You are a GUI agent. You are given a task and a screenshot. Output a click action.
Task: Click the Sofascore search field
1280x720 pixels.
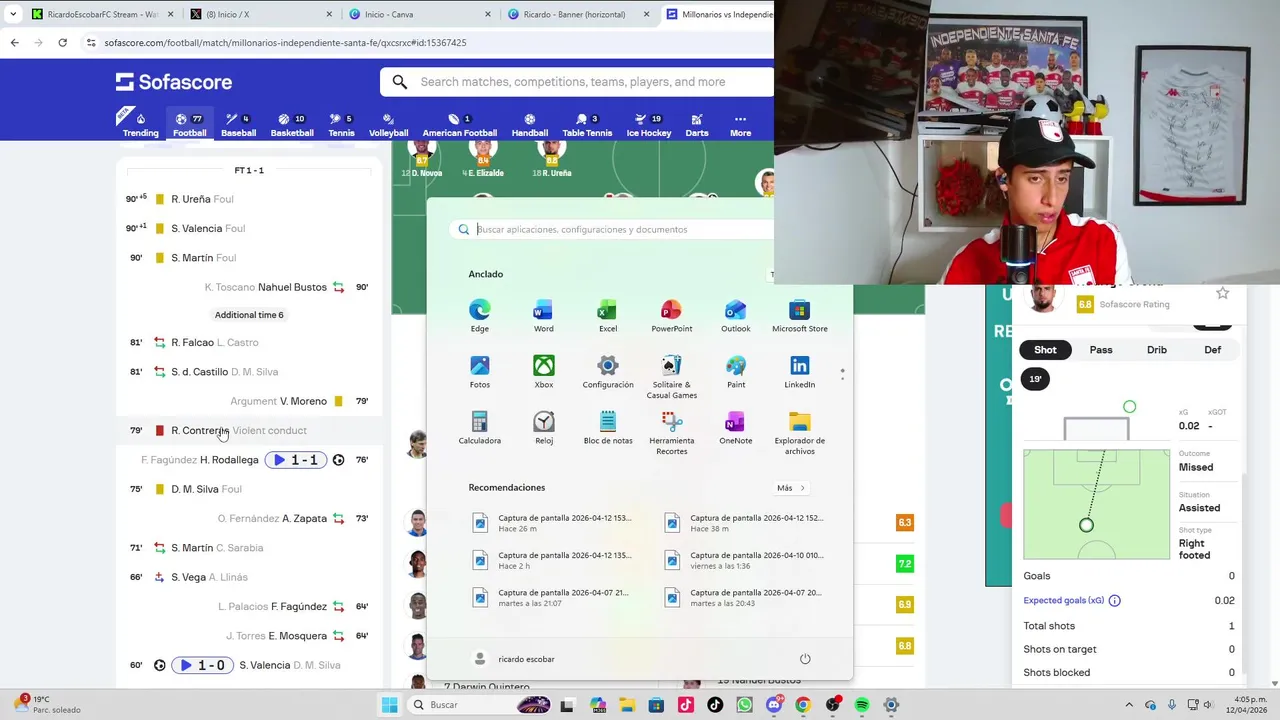[x=577, y=82]
